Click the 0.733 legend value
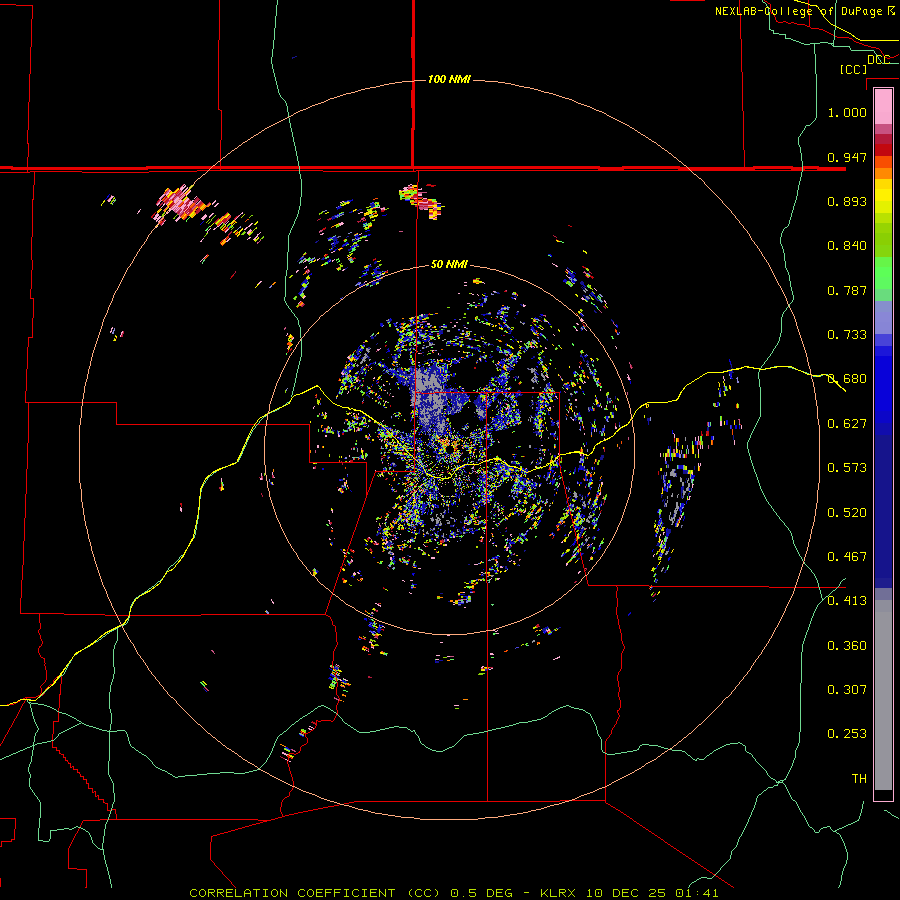This screenshot has height=900, width=900. pos(847,335)
